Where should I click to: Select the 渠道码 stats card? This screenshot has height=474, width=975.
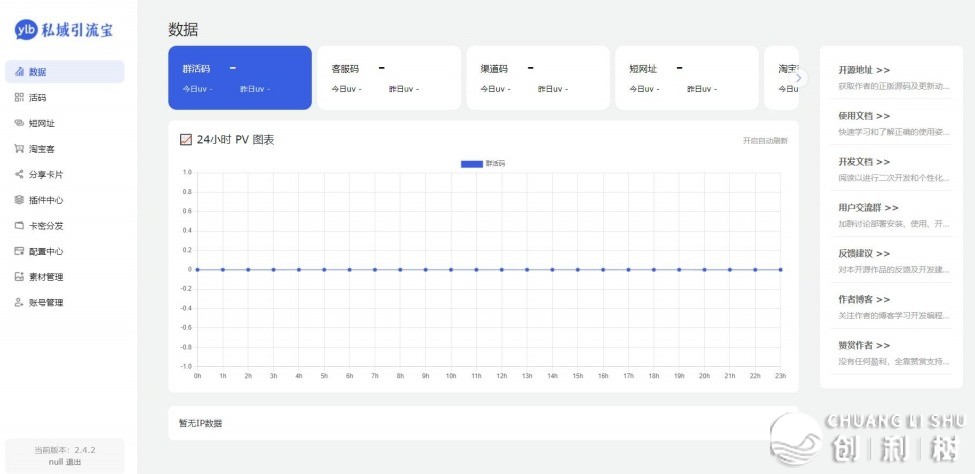[x=538, y=78]
